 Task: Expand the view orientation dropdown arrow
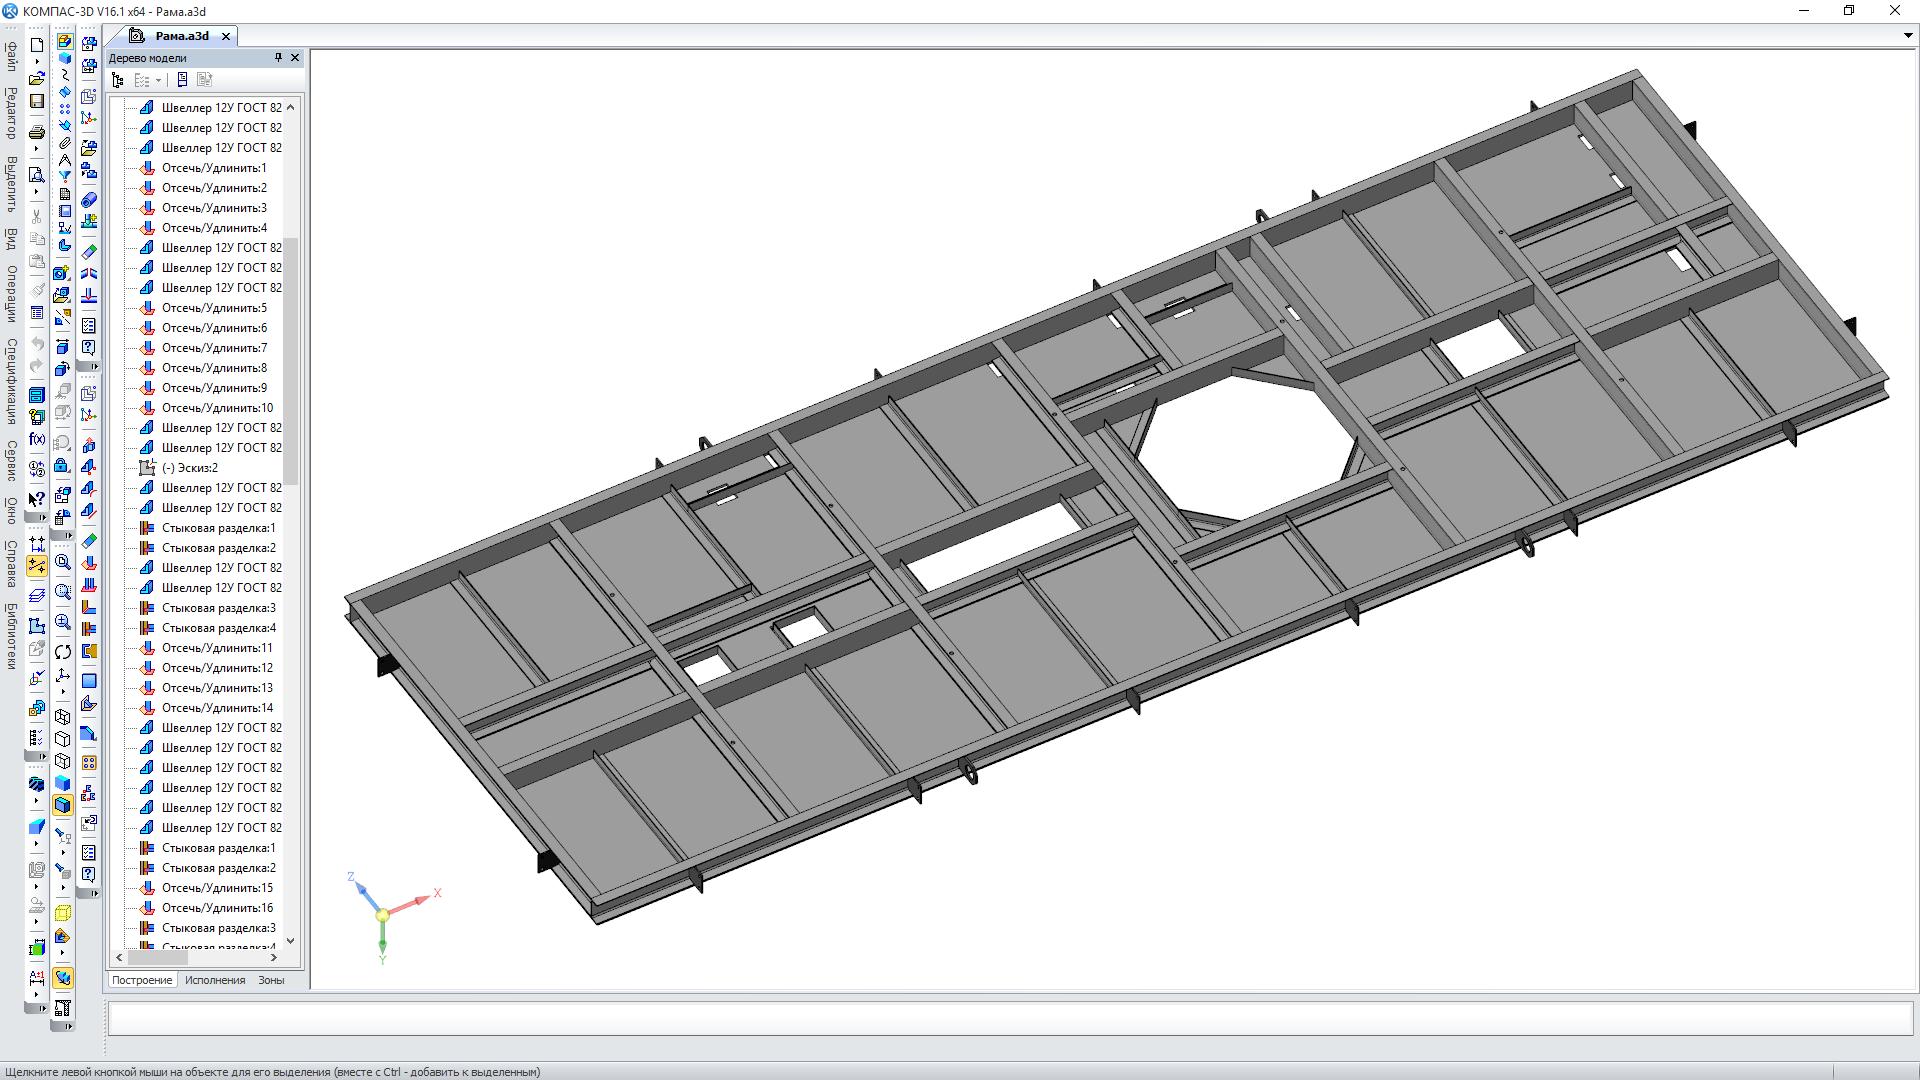click(x=63, y=692)
